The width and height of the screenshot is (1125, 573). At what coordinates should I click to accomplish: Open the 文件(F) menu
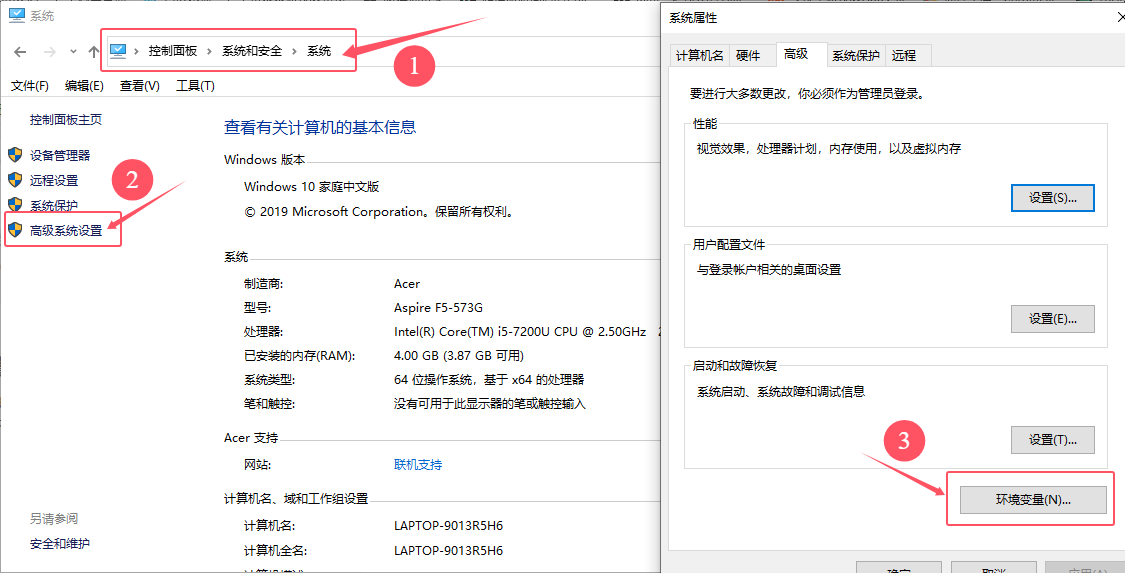coord(30,86)
